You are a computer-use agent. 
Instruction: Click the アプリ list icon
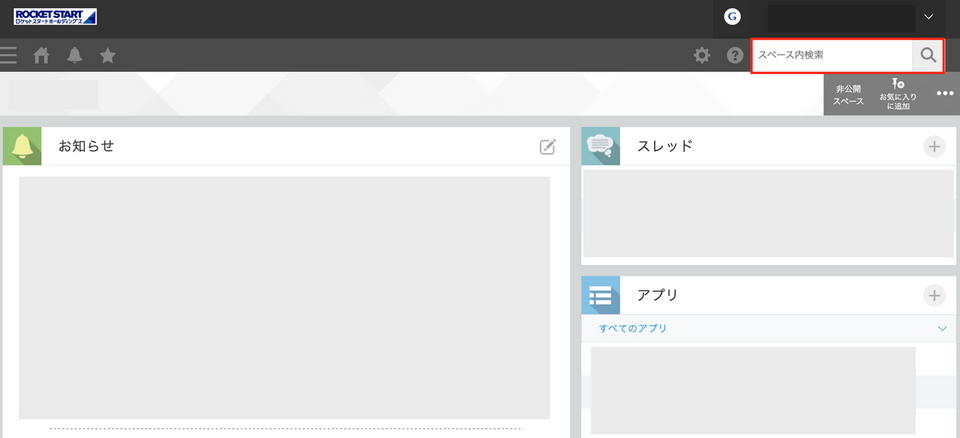pos(601,295)
